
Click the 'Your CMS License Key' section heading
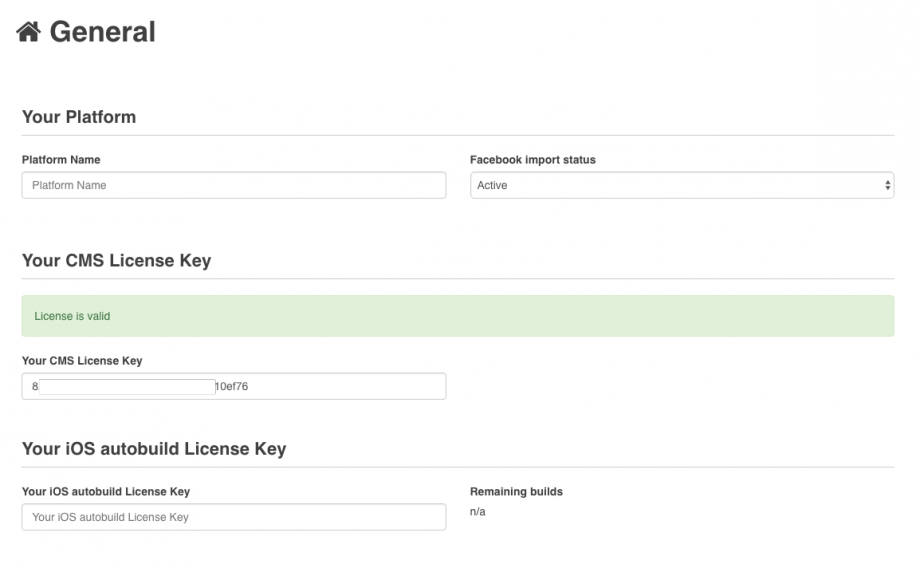pyautogui.click(x=116, y=261)
